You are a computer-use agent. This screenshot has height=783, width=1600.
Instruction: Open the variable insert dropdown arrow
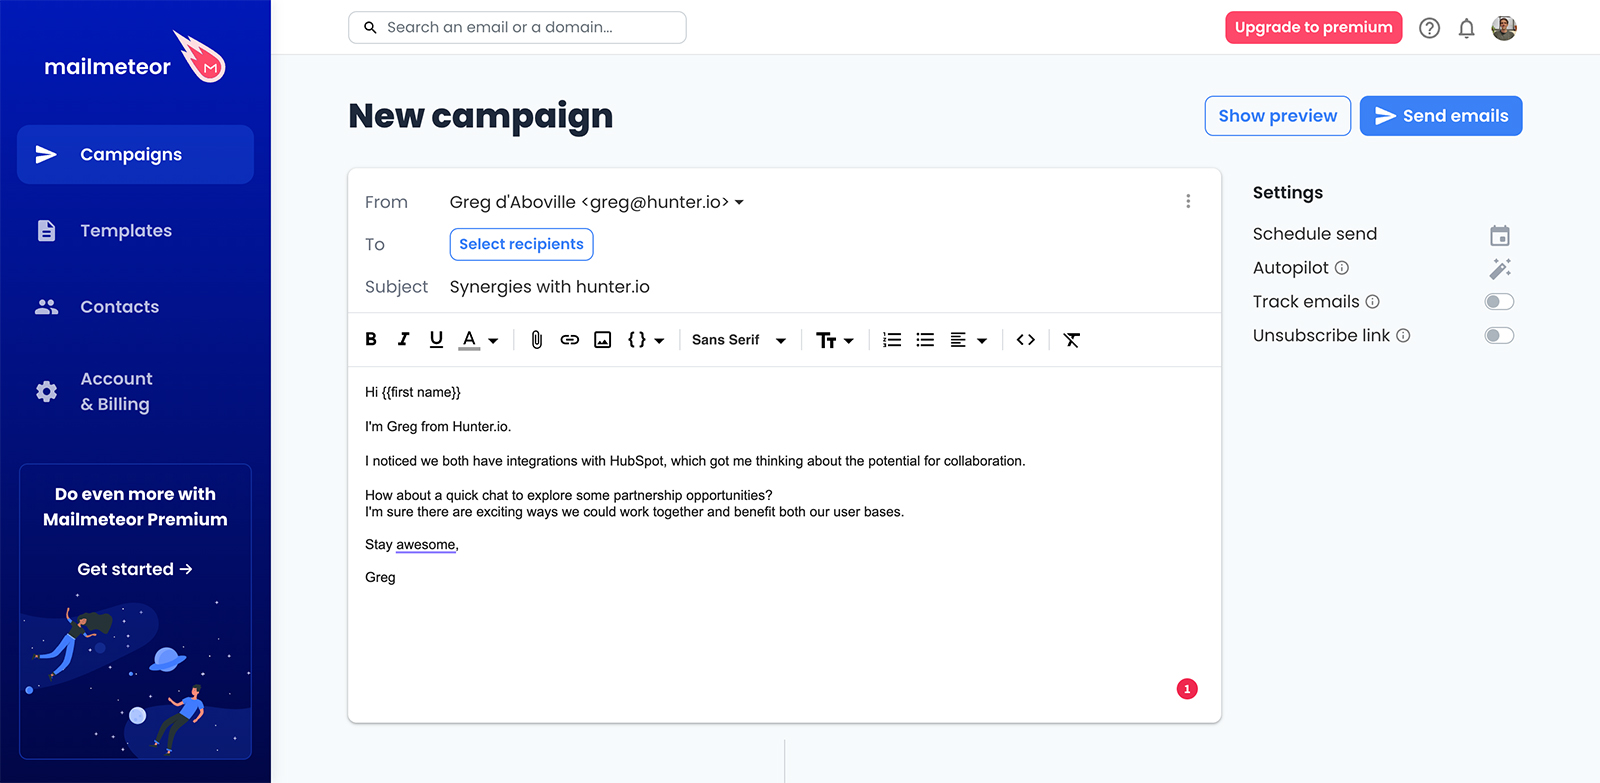tap(659, 341)
